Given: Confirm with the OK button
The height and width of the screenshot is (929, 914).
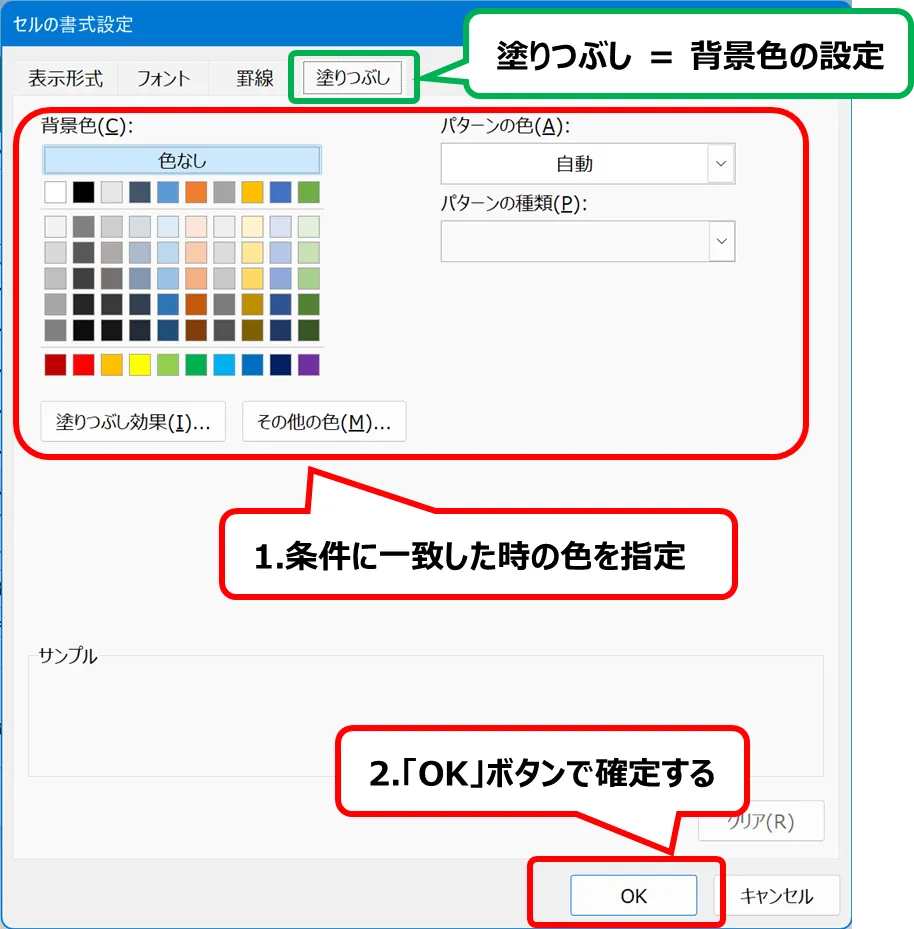Looking at the screenshot, I should (x=633, y=896).
